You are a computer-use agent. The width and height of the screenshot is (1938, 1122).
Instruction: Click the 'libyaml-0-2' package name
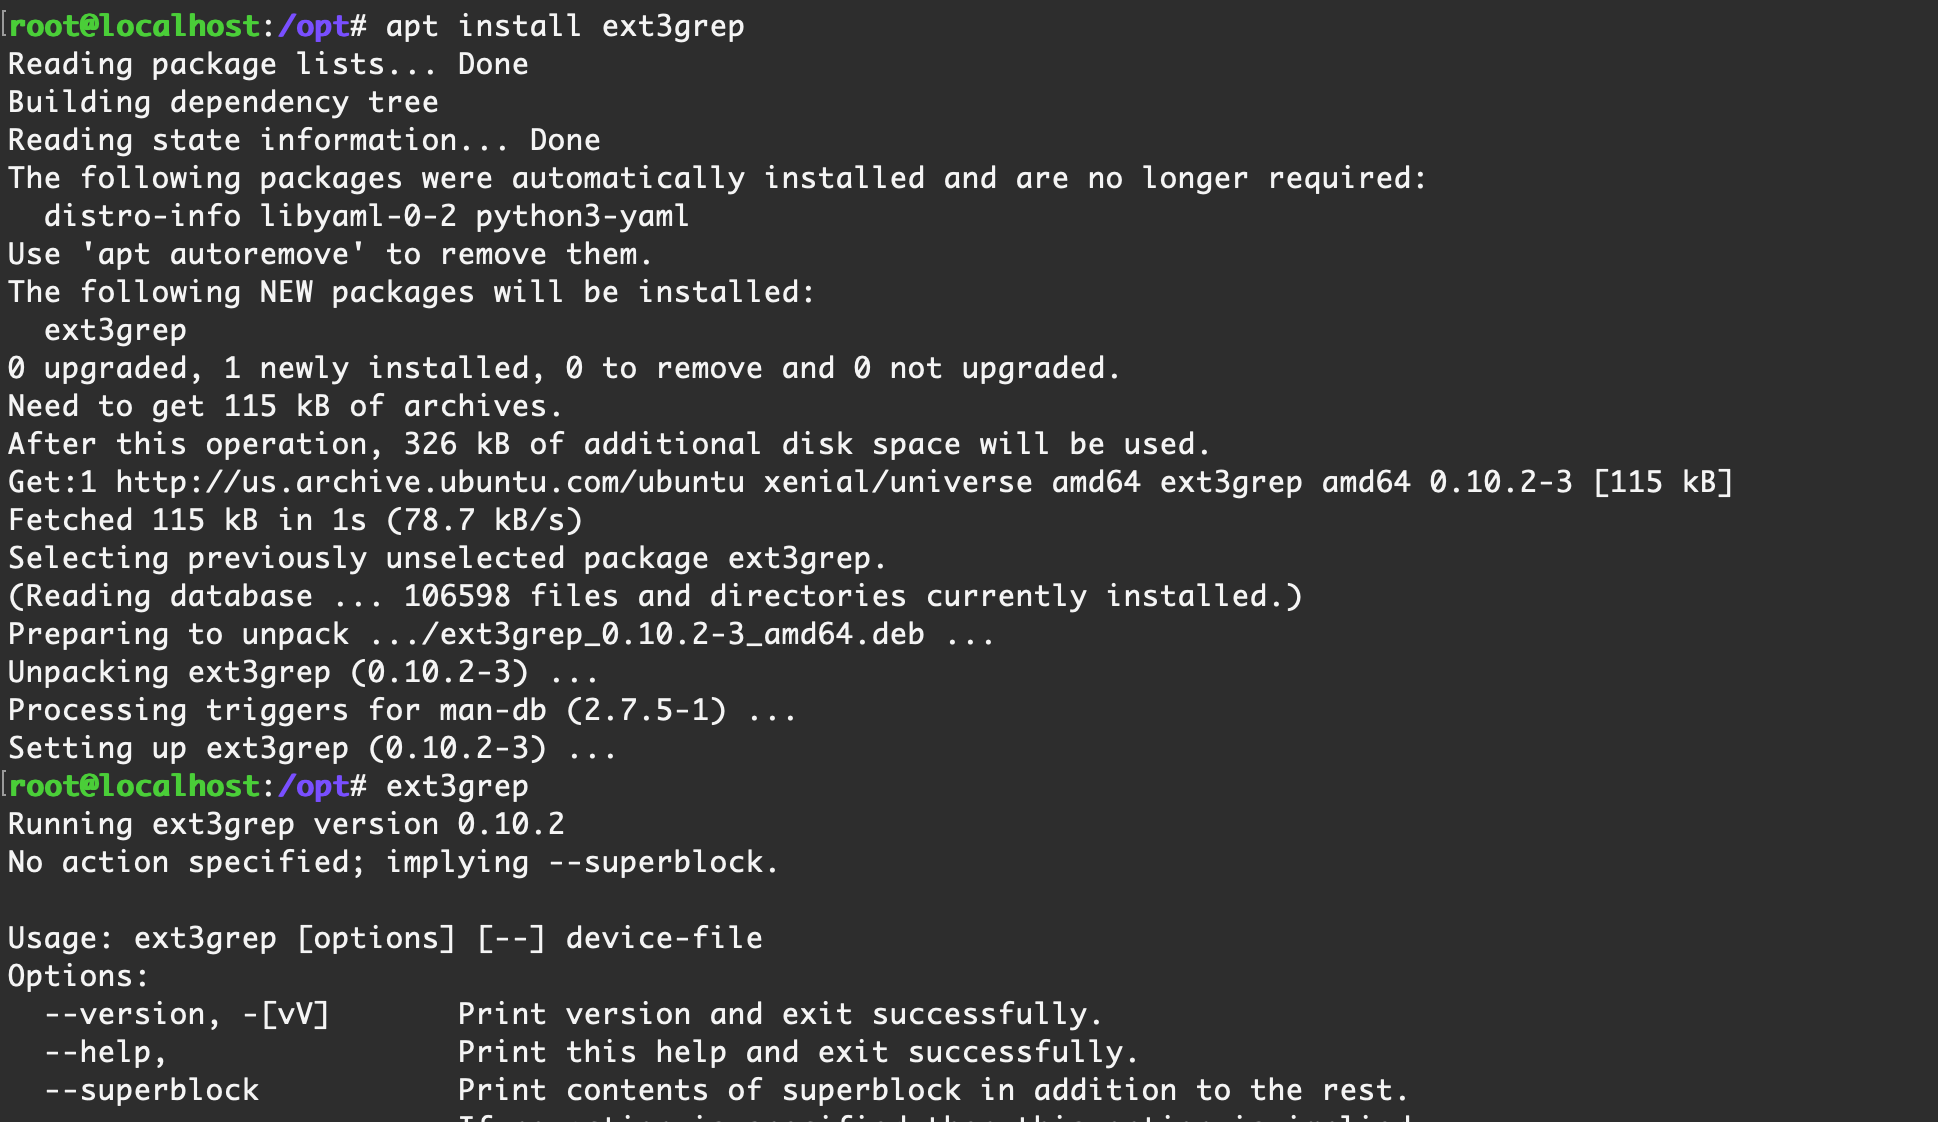coord(358,216)
